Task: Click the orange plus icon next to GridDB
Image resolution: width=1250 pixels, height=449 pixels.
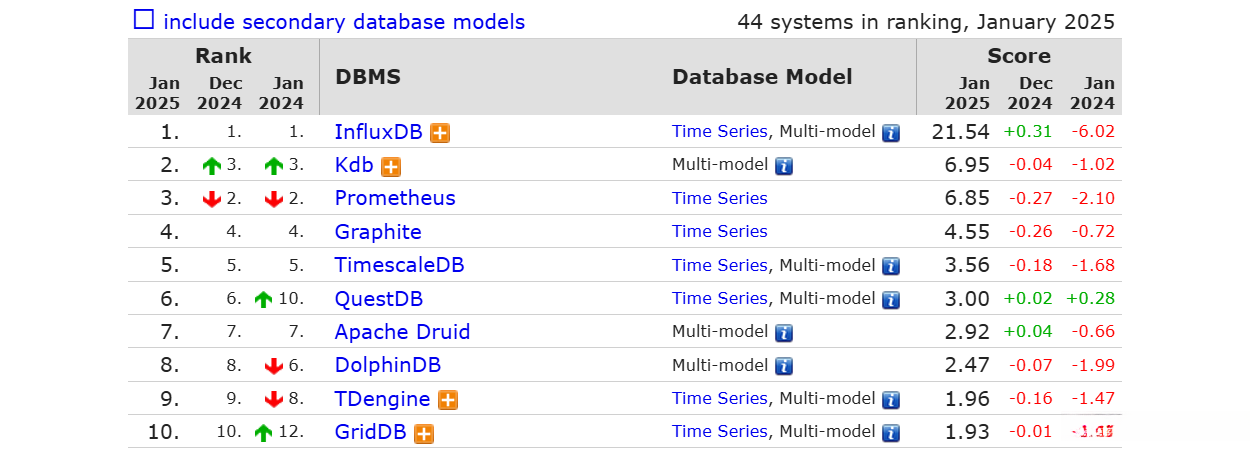Action: (424, 434)
